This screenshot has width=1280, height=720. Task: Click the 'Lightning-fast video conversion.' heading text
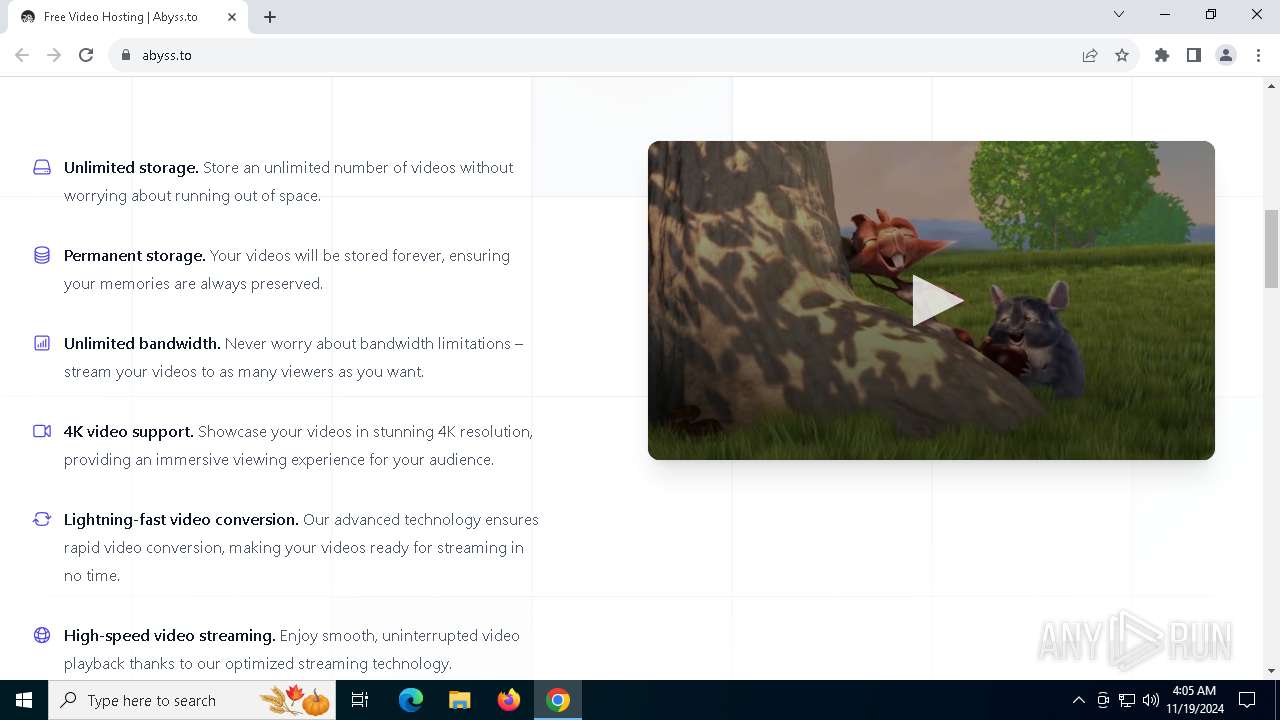pos(181,519)
